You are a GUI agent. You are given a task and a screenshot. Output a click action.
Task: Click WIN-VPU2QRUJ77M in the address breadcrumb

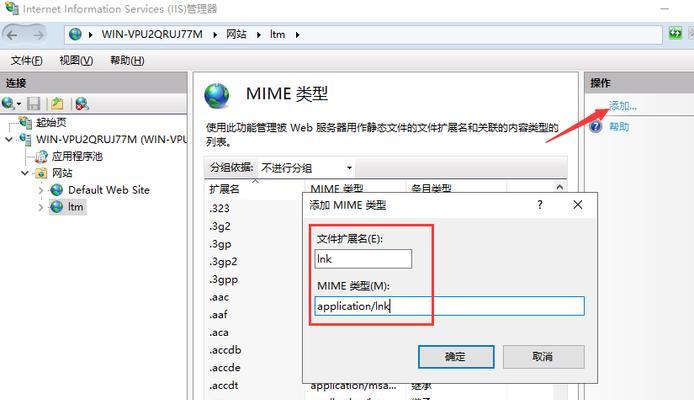(152, 35)
